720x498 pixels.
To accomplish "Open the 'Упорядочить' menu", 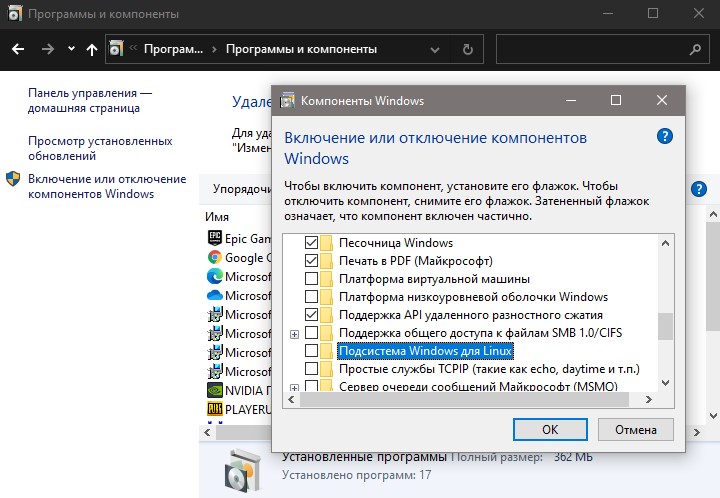I will tap(242, 189).
